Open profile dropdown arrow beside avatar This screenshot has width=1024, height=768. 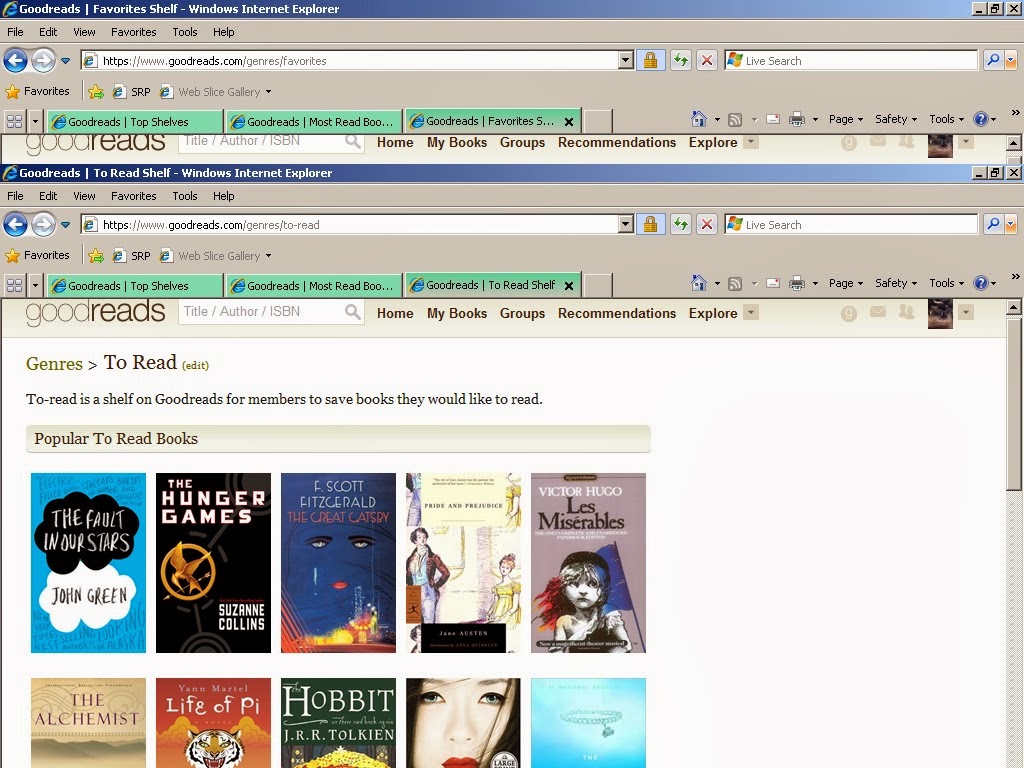click(x=966, y=313)
